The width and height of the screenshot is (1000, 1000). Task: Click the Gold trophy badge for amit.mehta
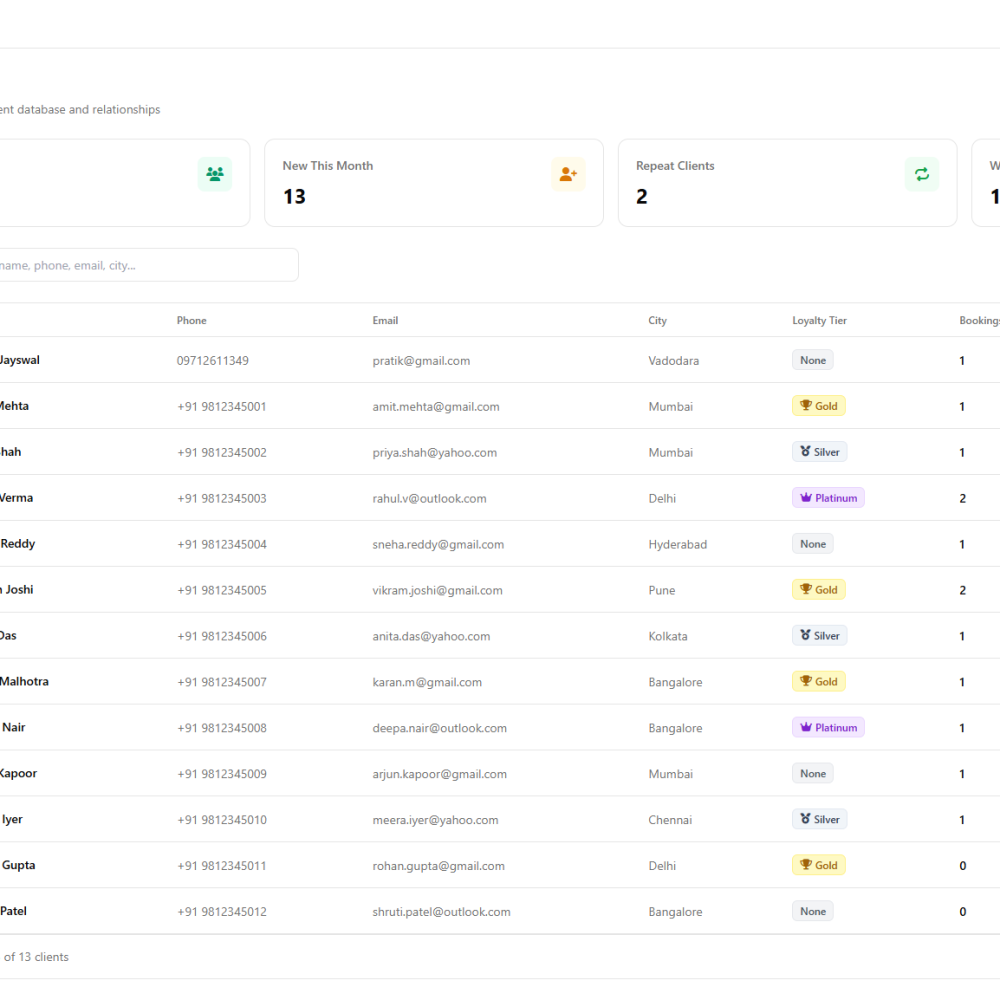point(819,406)
